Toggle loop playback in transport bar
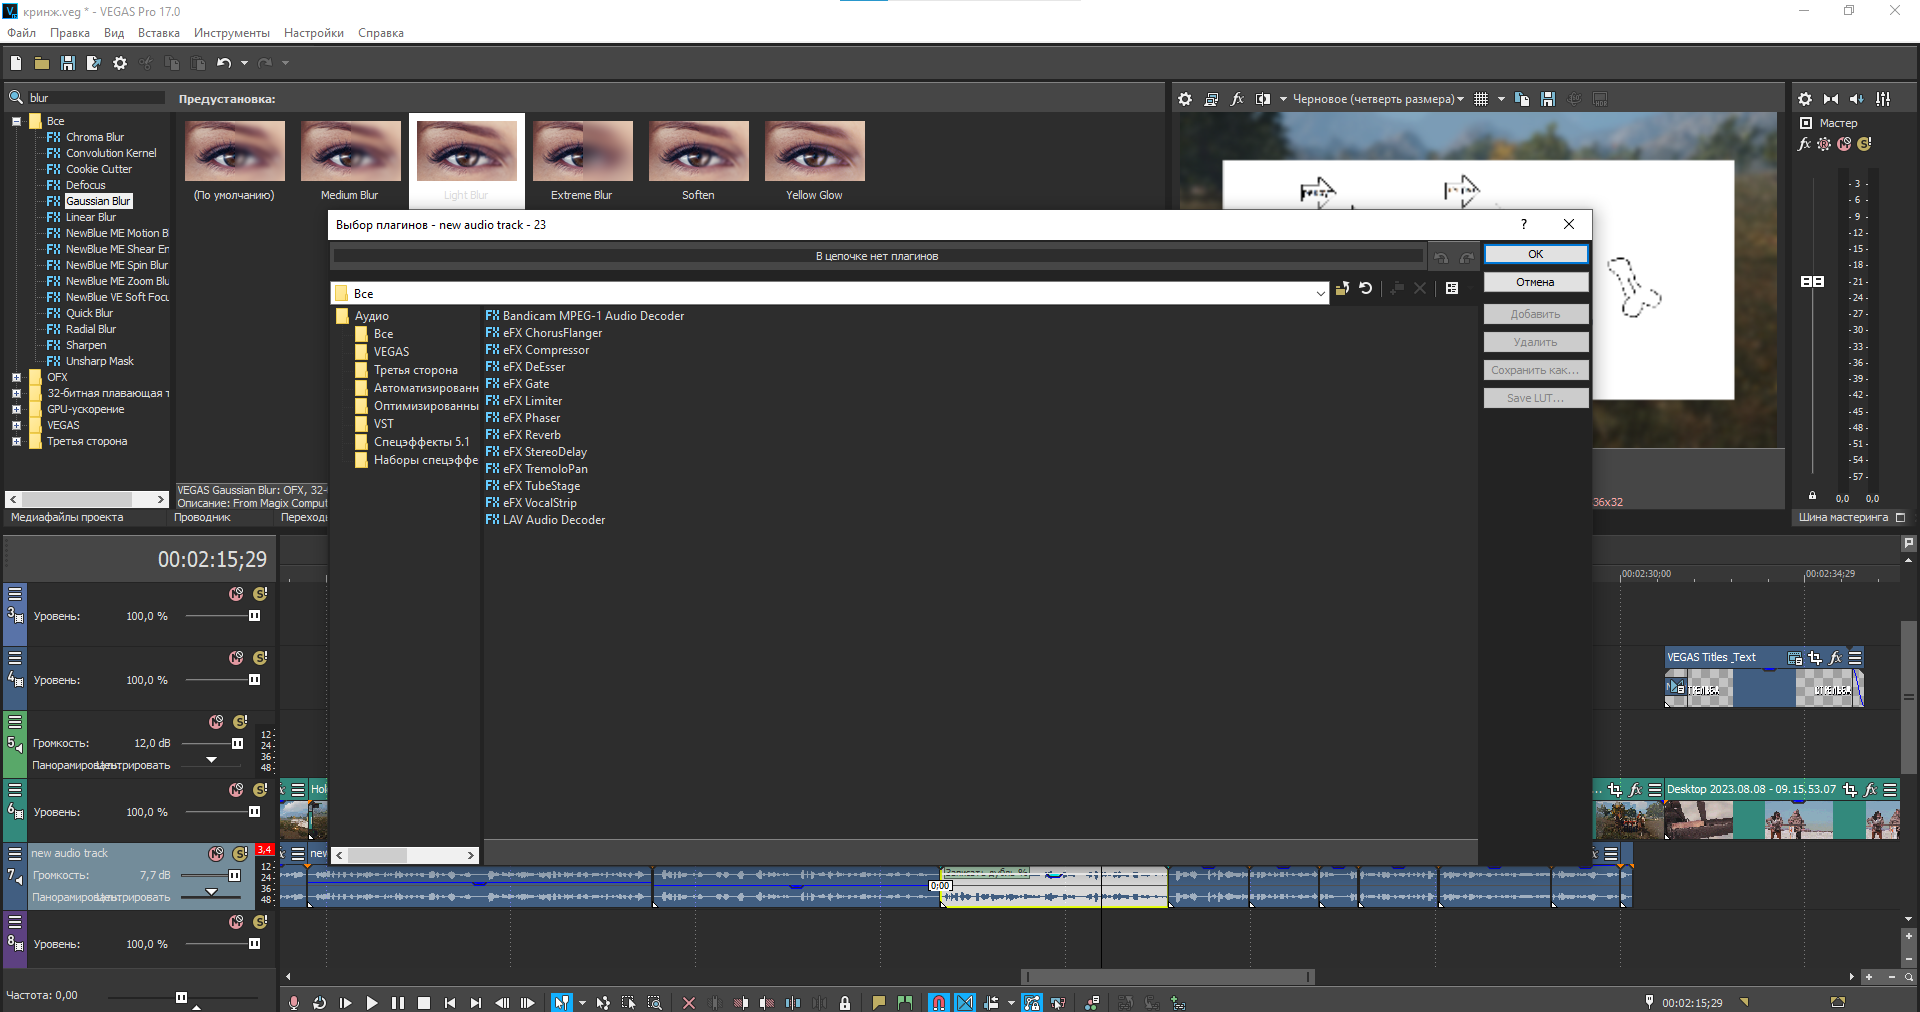Image resolution: width=1920 pixels, height=1012 pixels. coord(319,1002)
